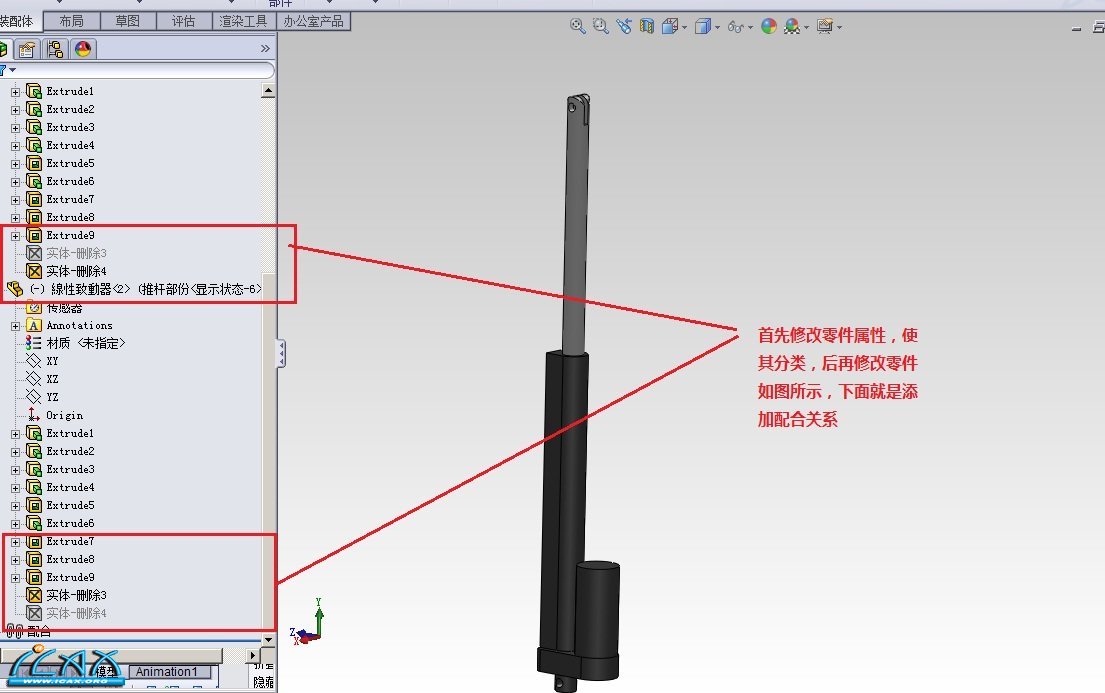Click feature tree scroll up arrow
Screen dimensions: 1105x693
point(268,90)
